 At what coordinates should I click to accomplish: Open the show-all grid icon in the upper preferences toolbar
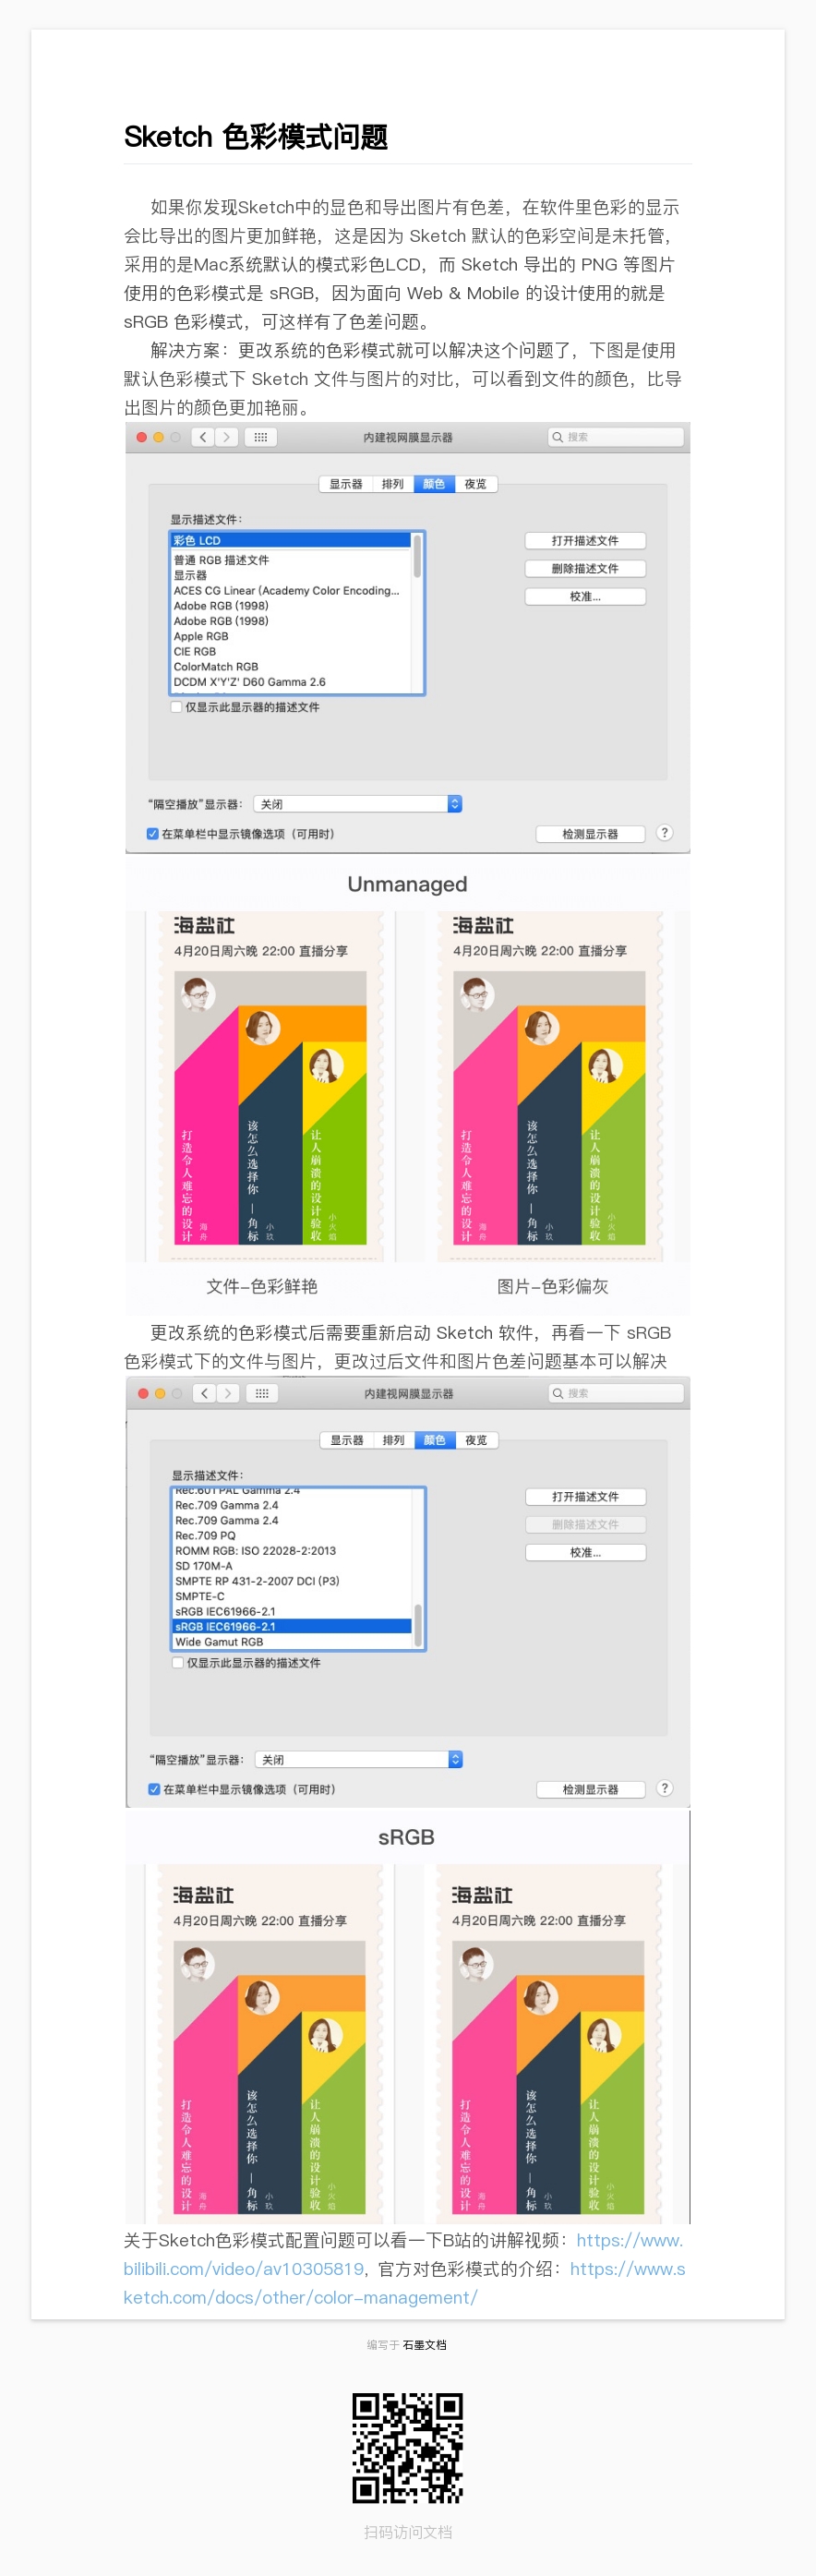(x=261, y=437)
